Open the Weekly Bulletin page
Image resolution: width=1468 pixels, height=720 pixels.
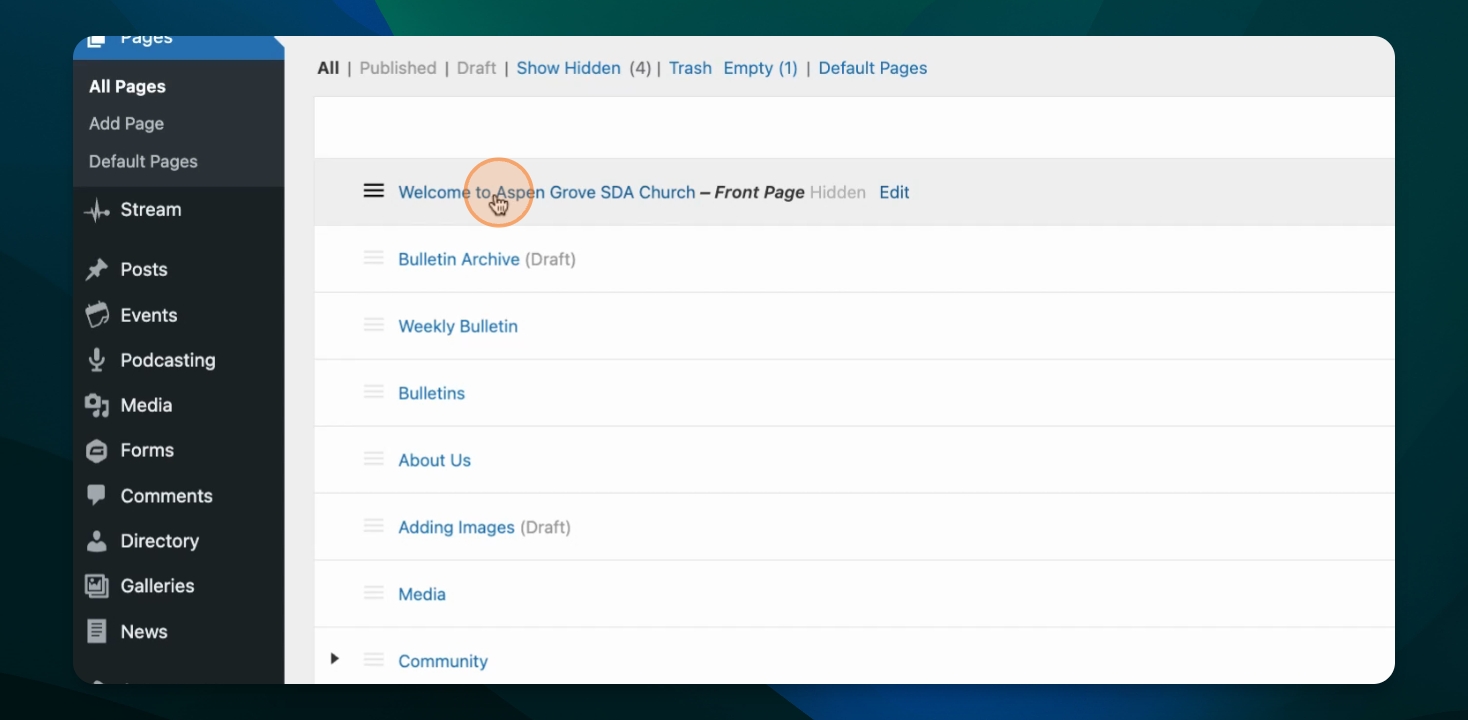point(458,326)
